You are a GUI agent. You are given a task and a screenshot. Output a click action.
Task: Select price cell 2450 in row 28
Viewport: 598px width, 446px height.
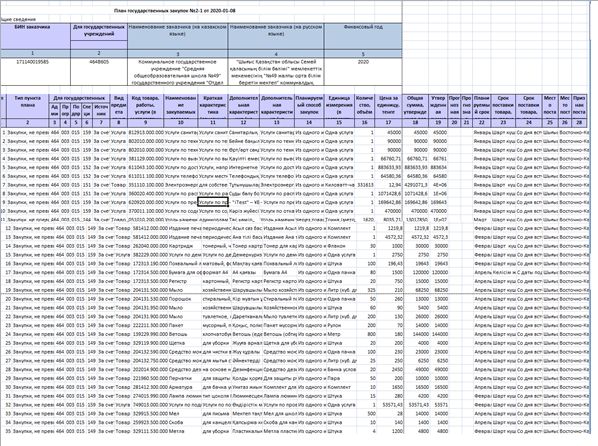point(390,369)
